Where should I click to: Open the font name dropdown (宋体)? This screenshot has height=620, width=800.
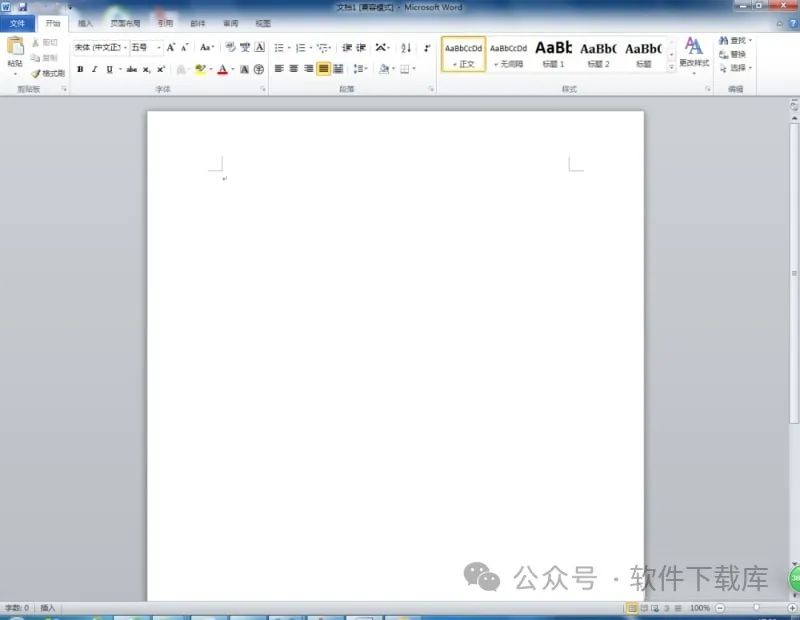[126, 47]
